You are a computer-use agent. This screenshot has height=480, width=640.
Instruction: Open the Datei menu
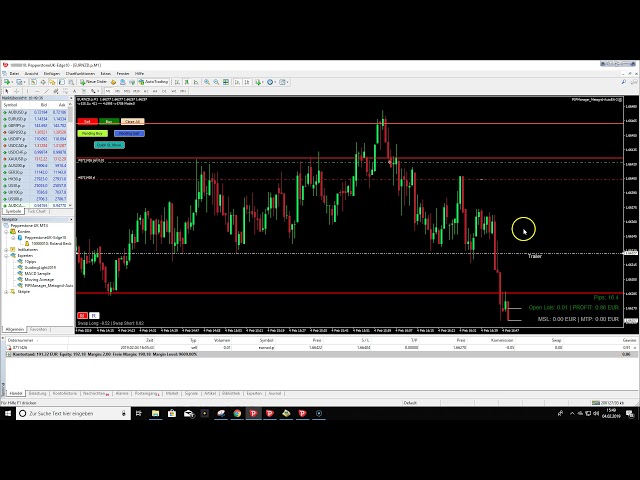click(x=15, y=73)
